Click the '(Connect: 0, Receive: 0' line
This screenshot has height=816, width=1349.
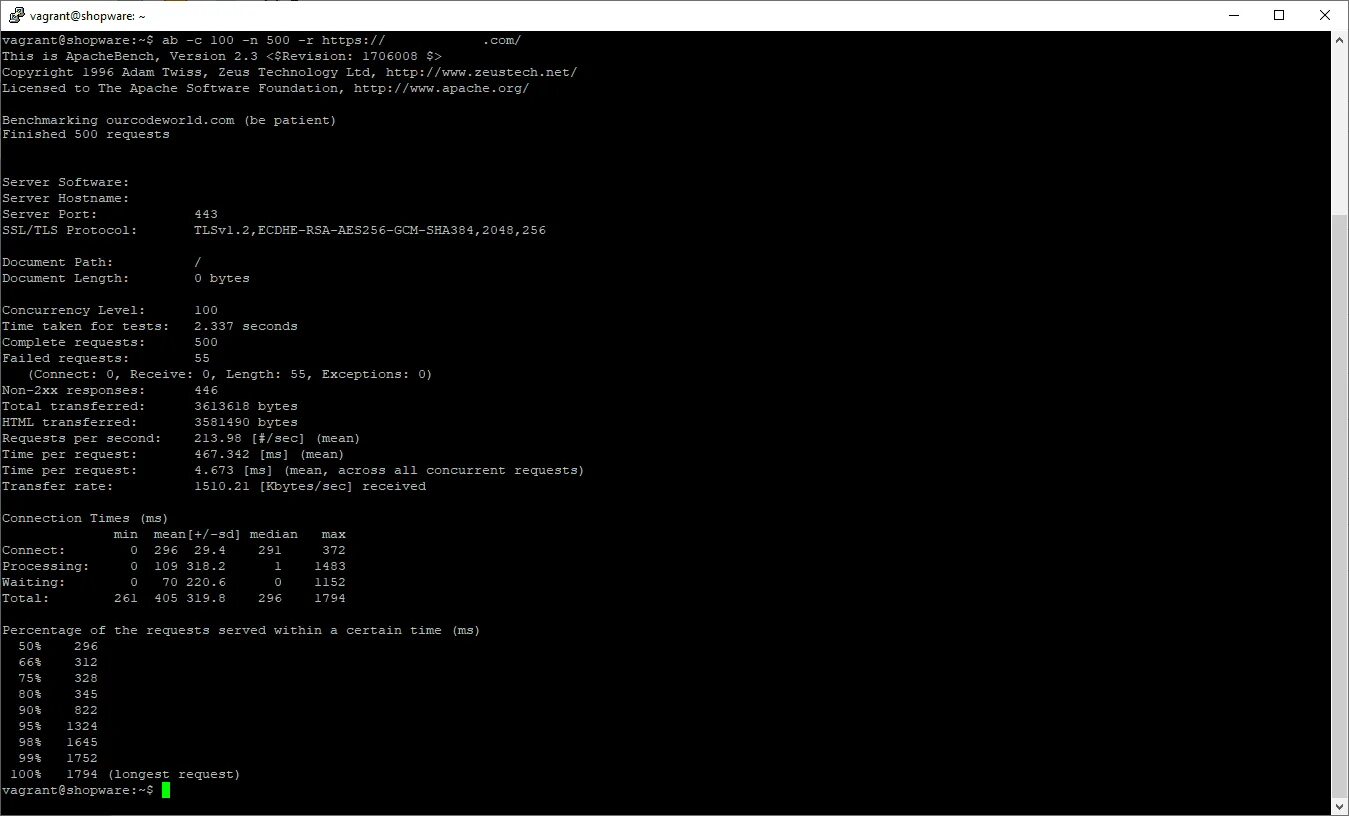(x=229, y=374)
